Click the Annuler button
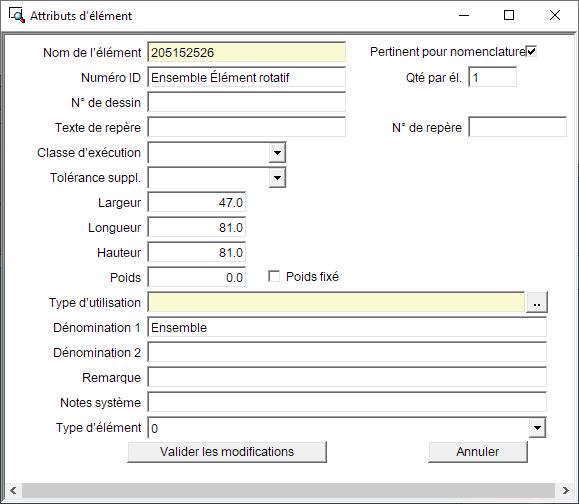 (x=478, y=452)
